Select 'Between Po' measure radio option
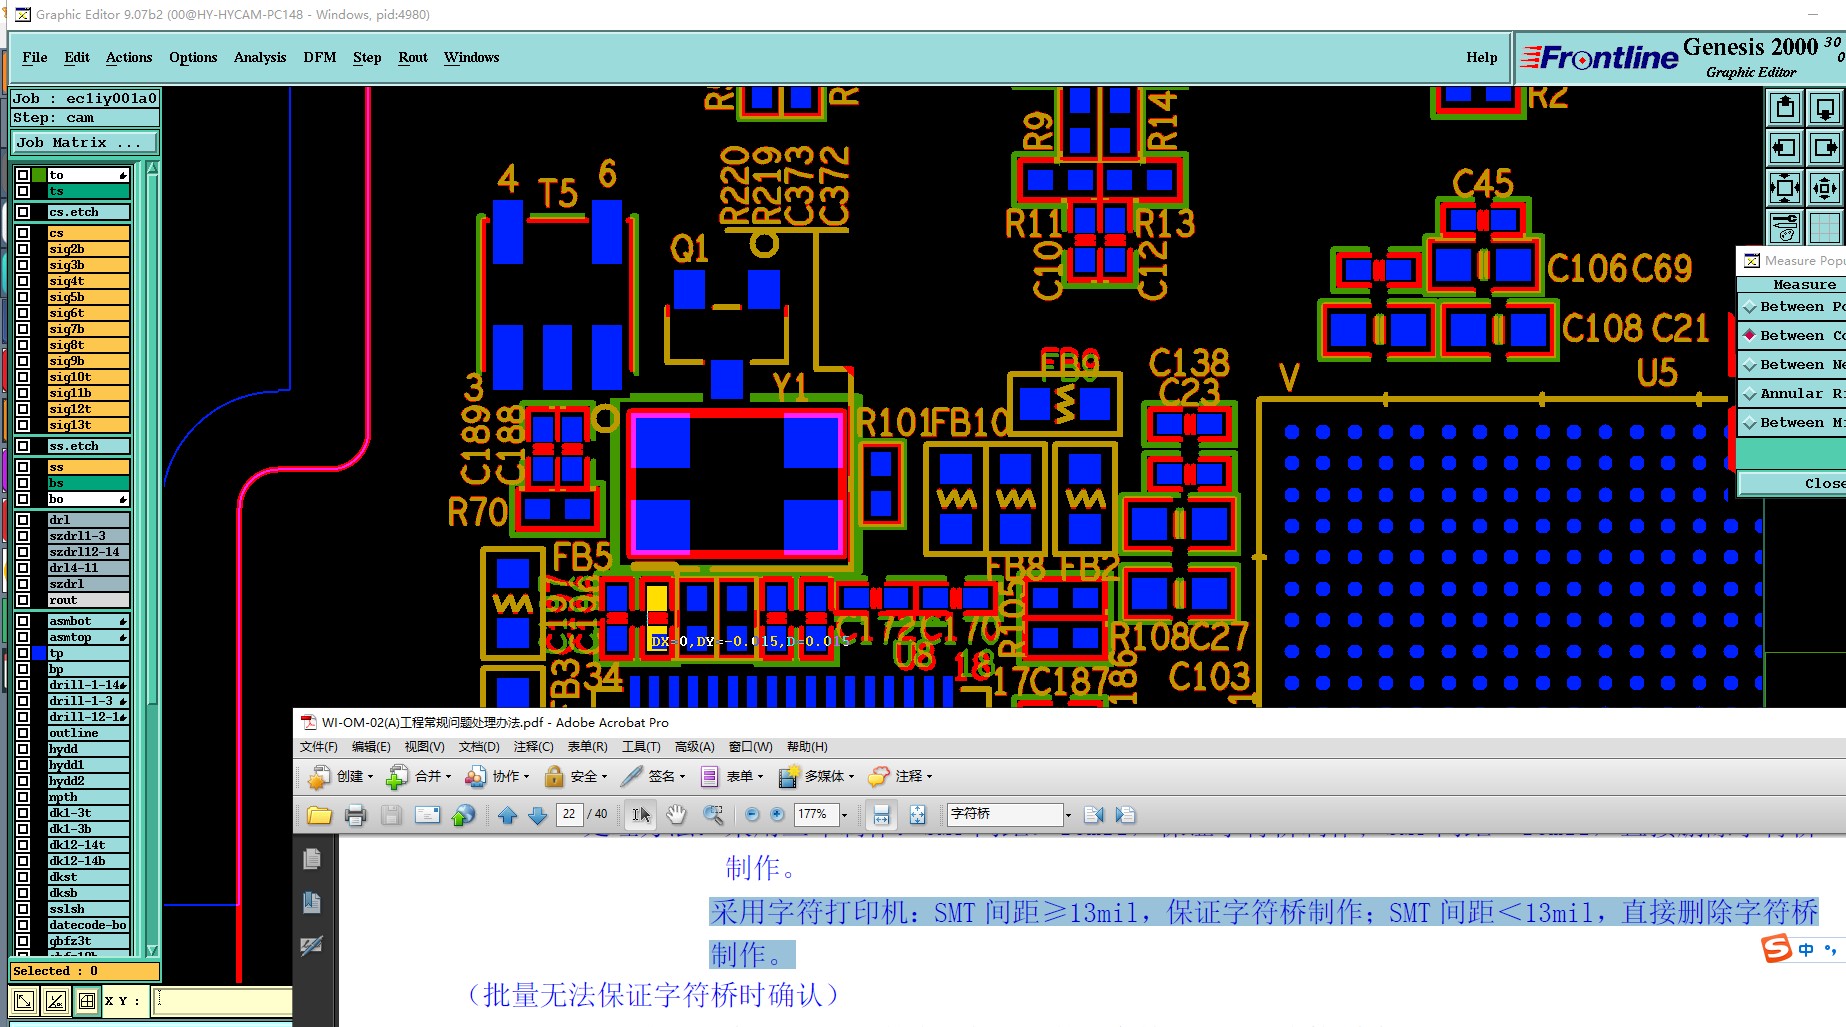Image resolution: width=1846 pixels, height=1027 pixels. [1750, 307]
